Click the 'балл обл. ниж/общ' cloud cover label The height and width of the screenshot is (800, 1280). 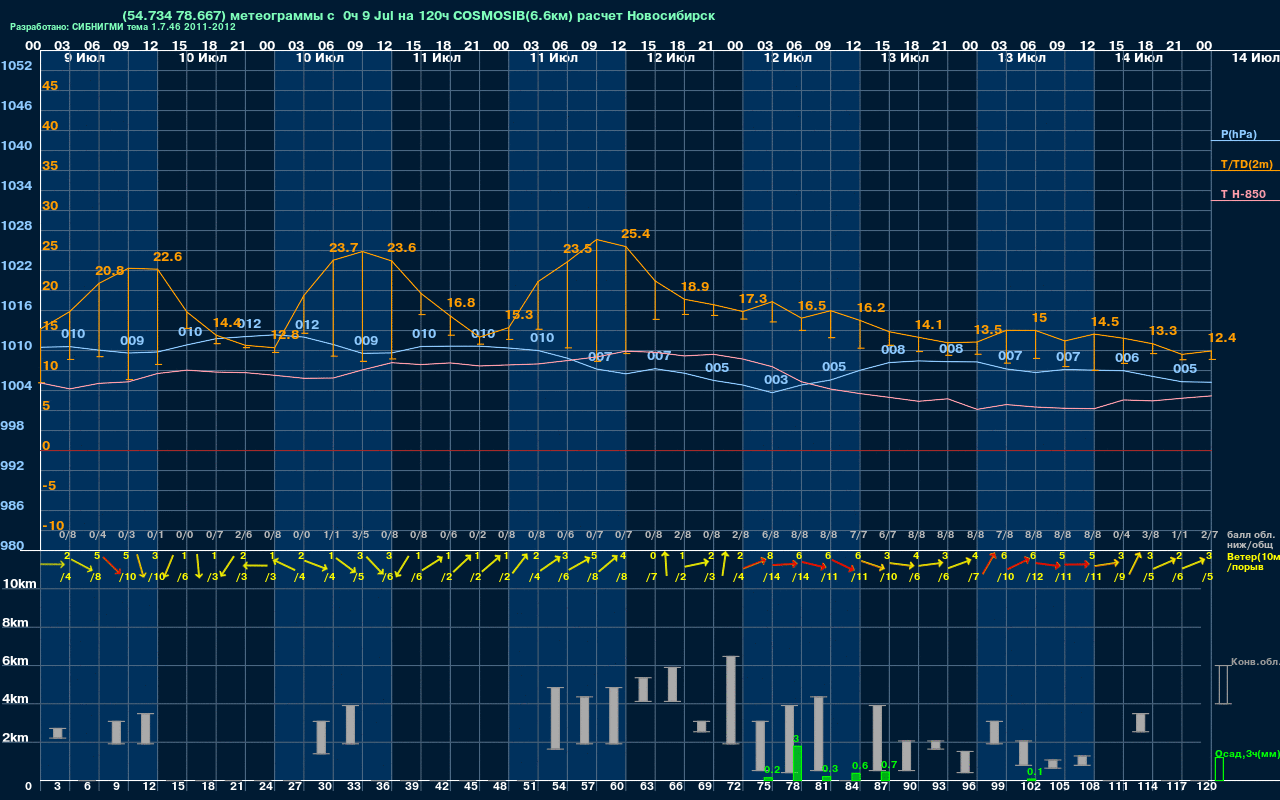[1250, 540]
